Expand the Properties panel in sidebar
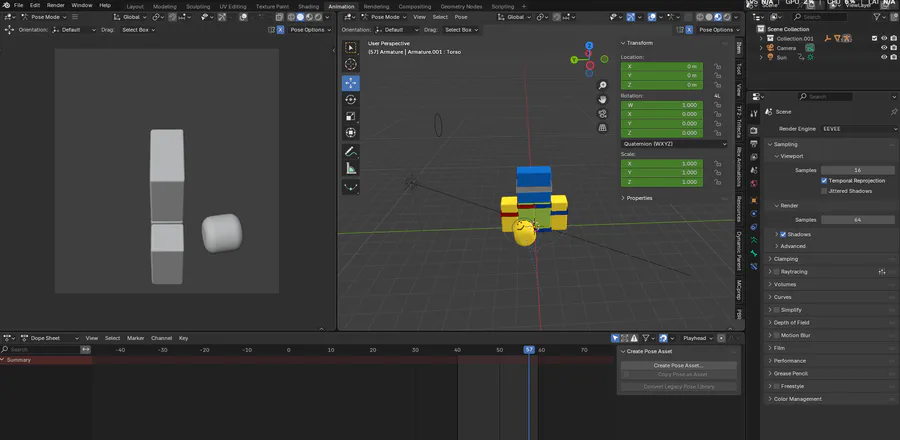The height and width of the screenshot is (440, 900). (x=637, y=198)
